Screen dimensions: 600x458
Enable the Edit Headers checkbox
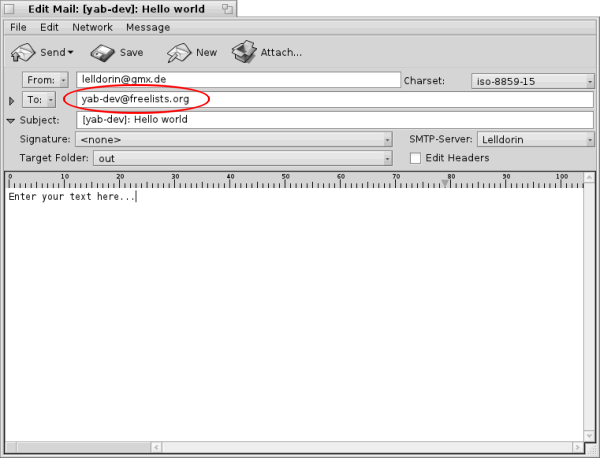click(x=416, y=158)
